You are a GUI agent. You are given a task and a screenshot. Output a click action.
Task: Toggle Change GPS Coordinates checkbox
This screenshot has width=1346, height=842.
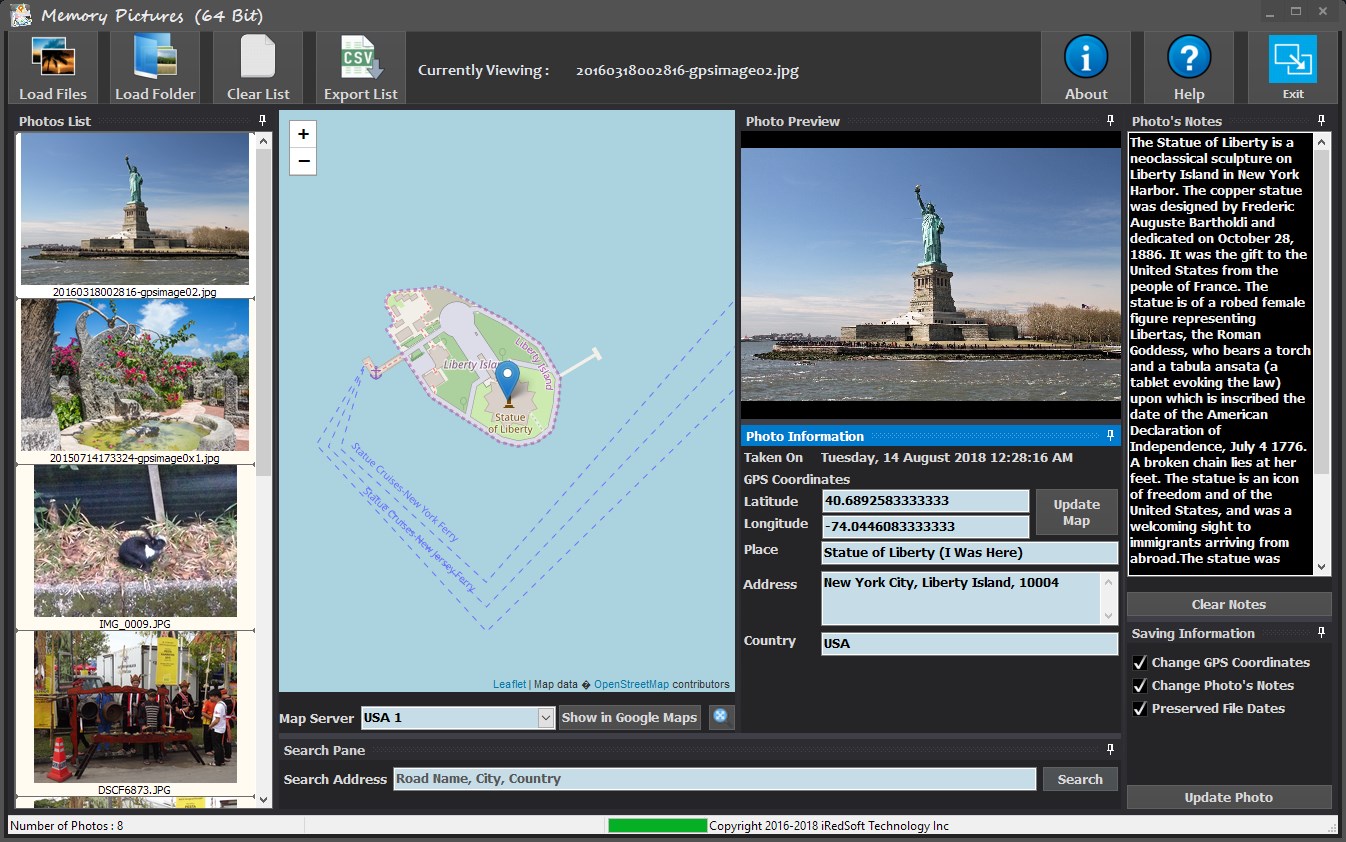[x=1139, y=662]
